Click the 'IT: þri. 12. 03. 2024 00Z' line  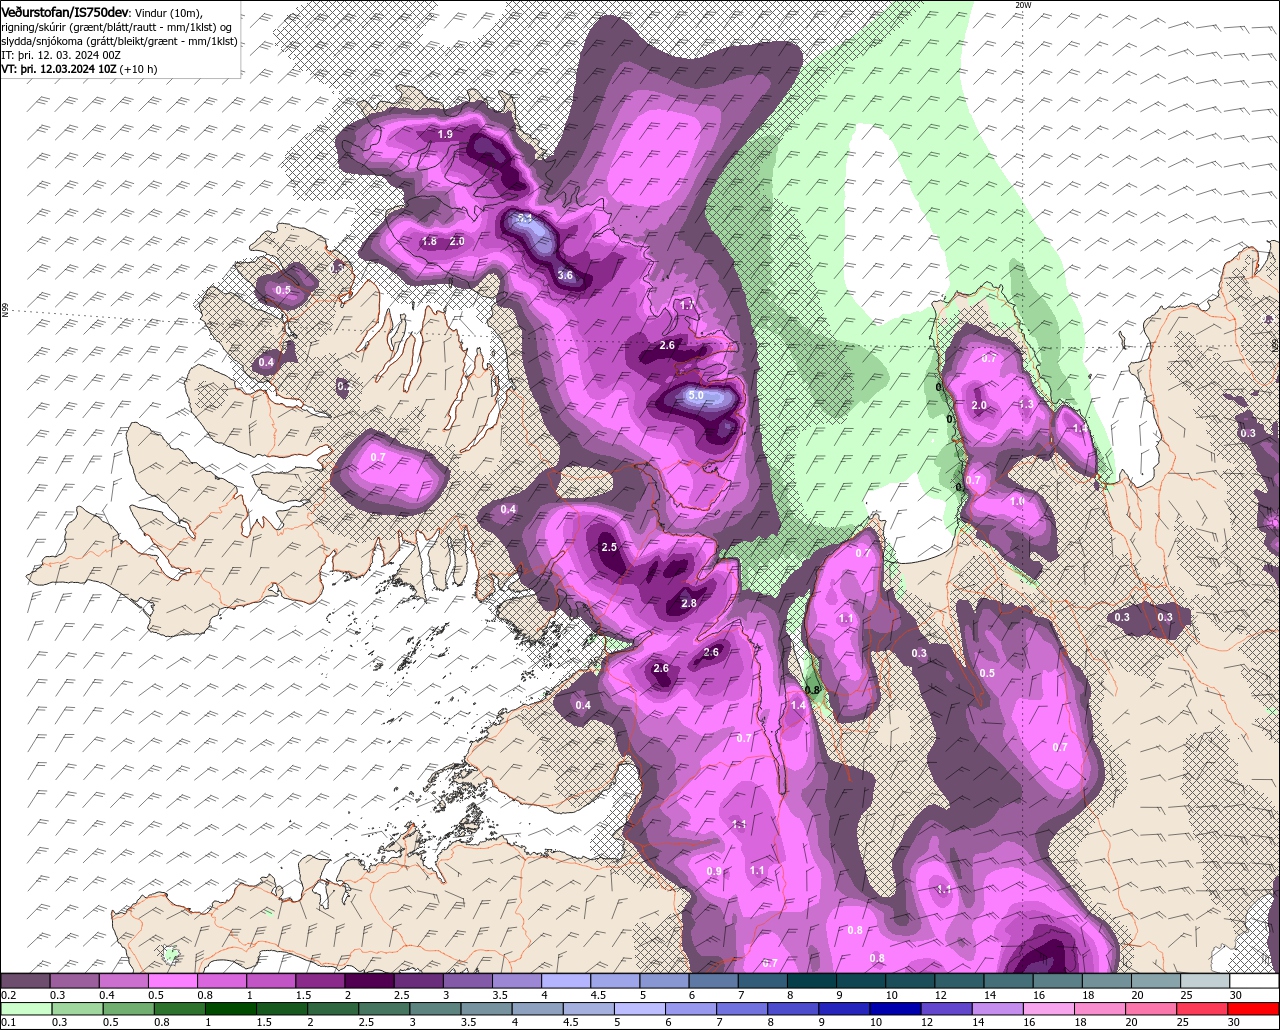click(x=60, y=55)
